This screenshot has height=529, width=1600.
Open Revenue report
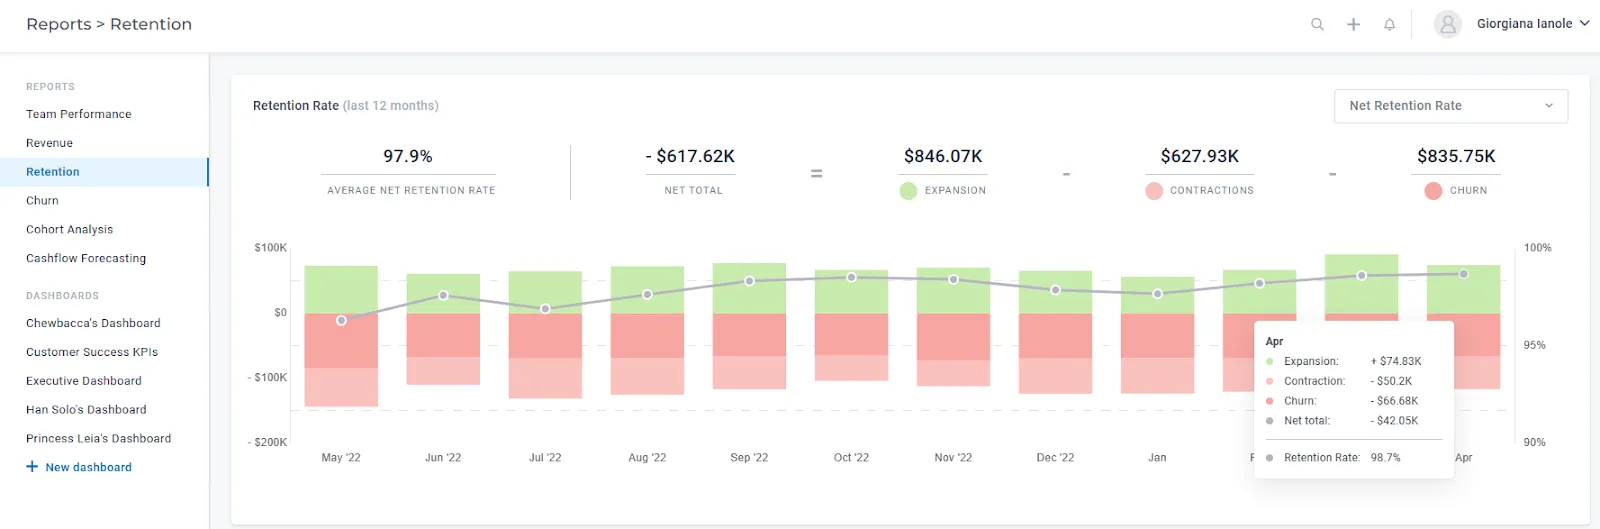click(49, 143)
